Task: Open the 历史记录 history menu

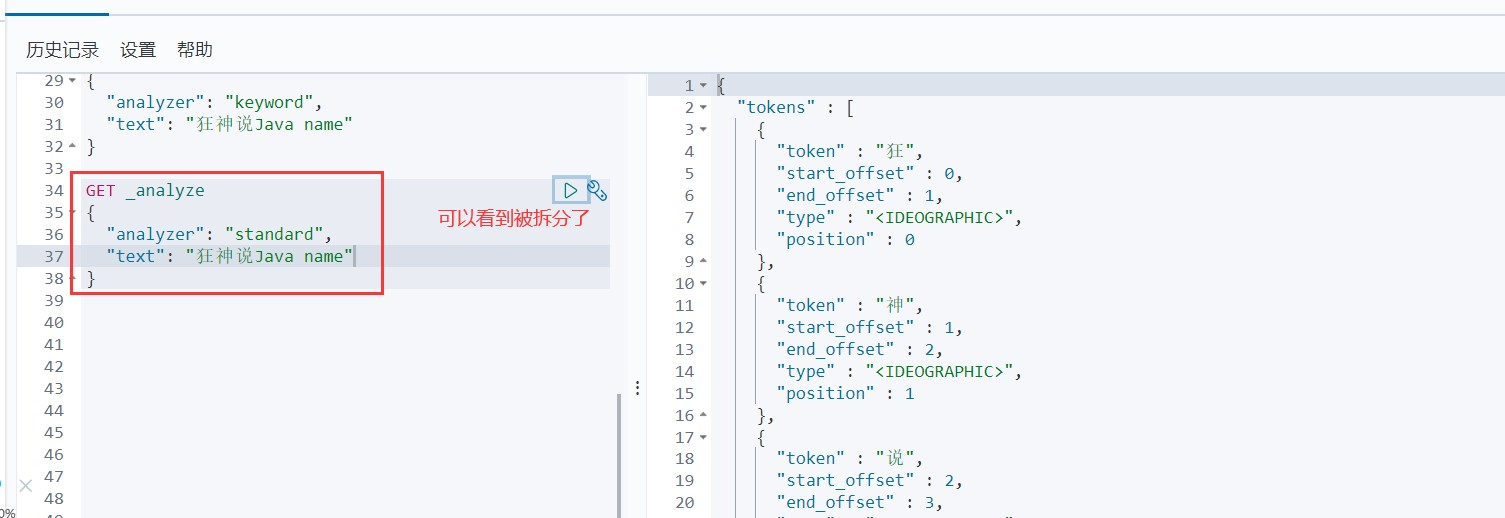Action: [62, 50]
